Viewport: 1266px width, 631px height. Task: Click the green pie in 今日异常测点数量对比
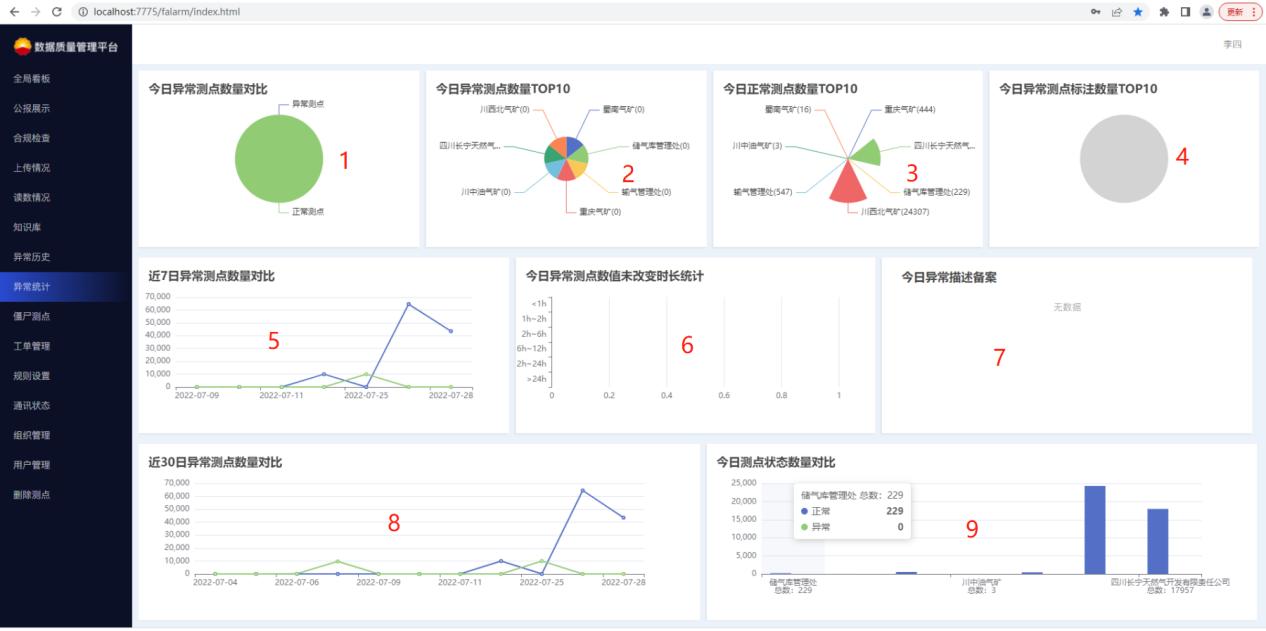[x=278, y=160]
